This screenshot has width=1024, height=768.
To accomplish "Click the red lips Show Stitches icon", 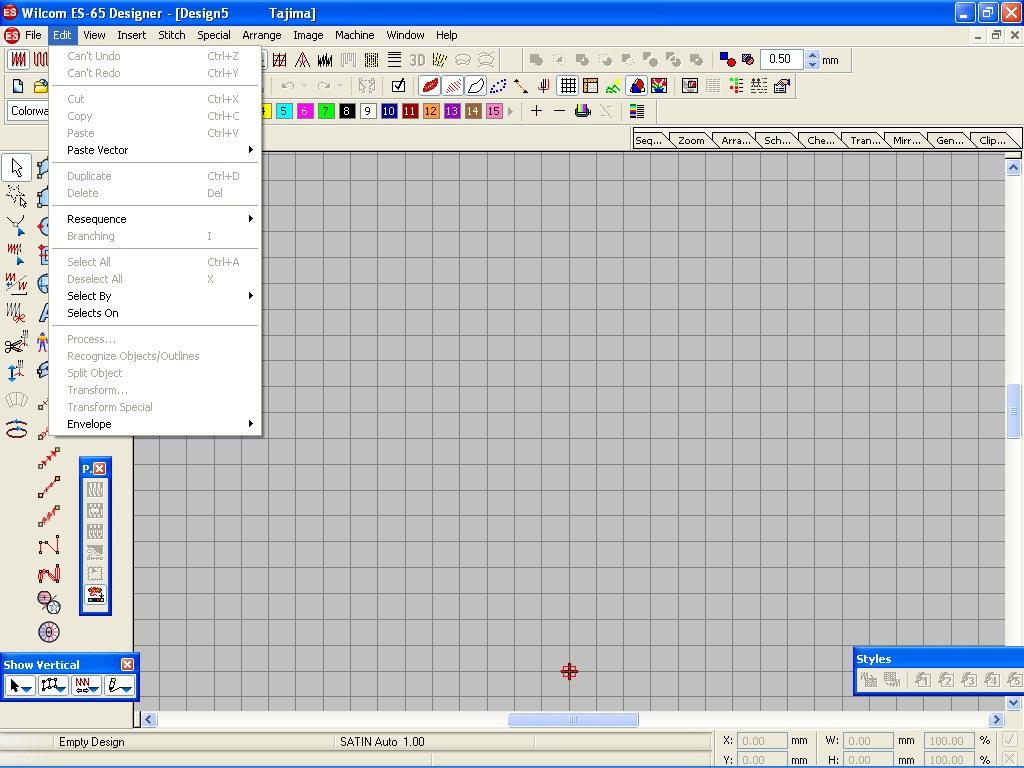I will click(x=430, y=86).
